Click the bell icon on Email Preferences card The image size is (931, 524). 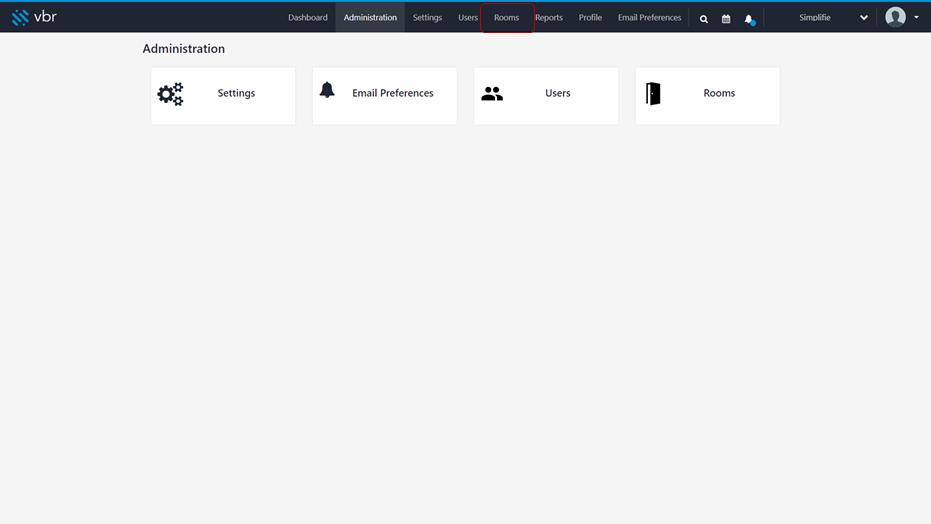327,90
